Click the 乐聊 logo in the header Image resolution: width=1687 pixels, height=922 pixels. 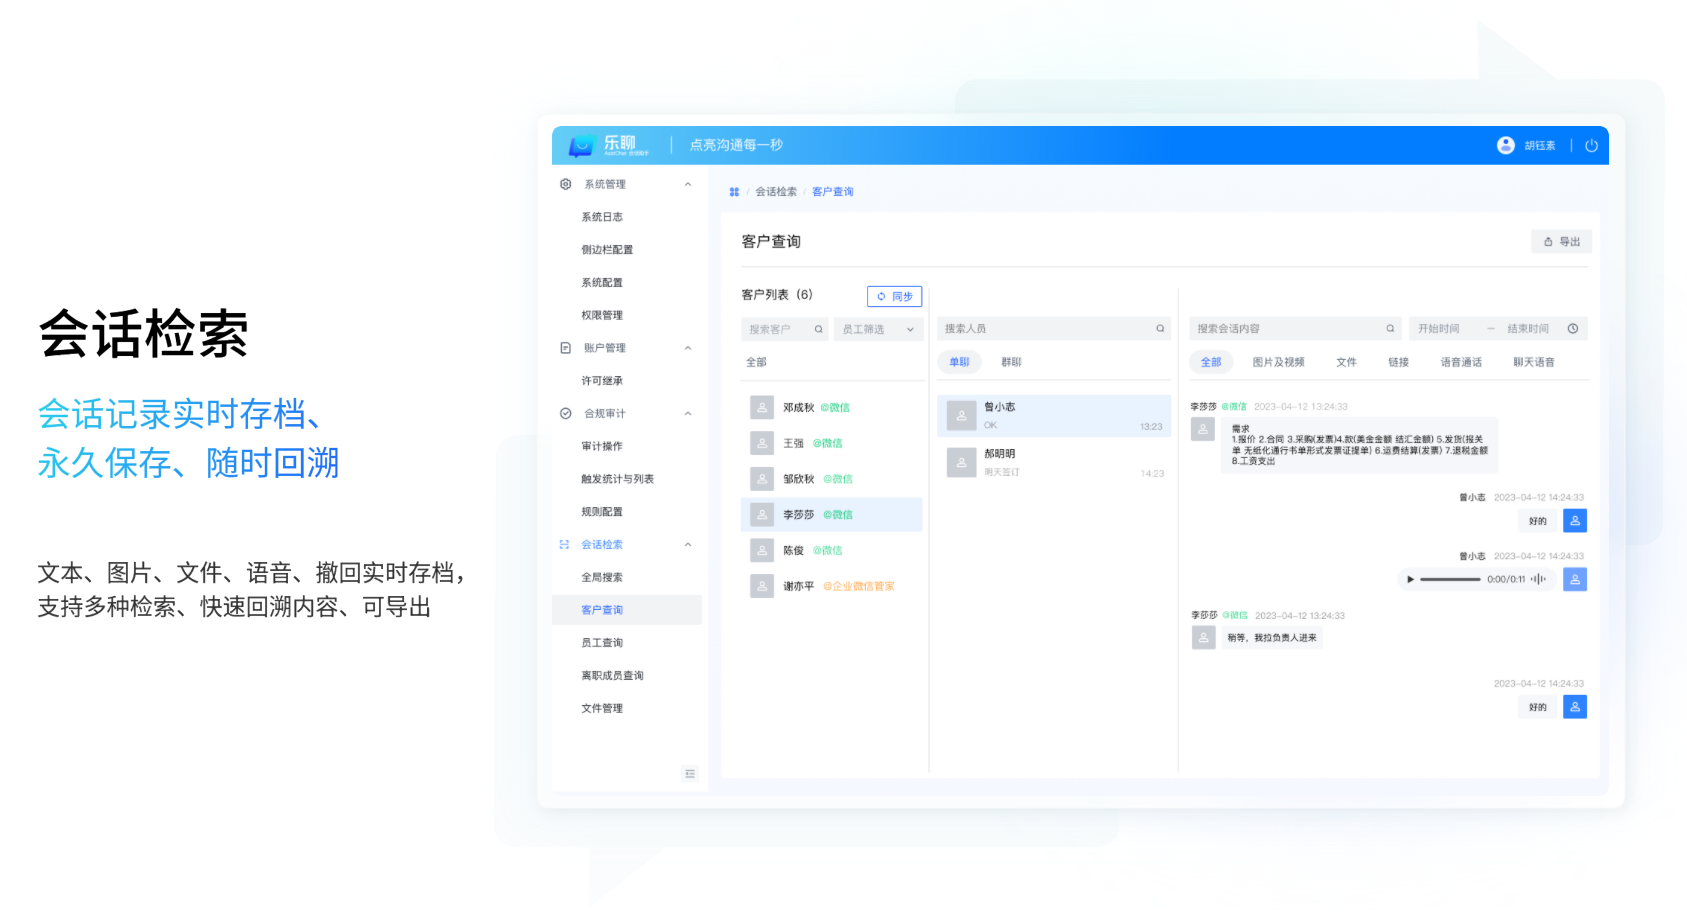[609, 145]
